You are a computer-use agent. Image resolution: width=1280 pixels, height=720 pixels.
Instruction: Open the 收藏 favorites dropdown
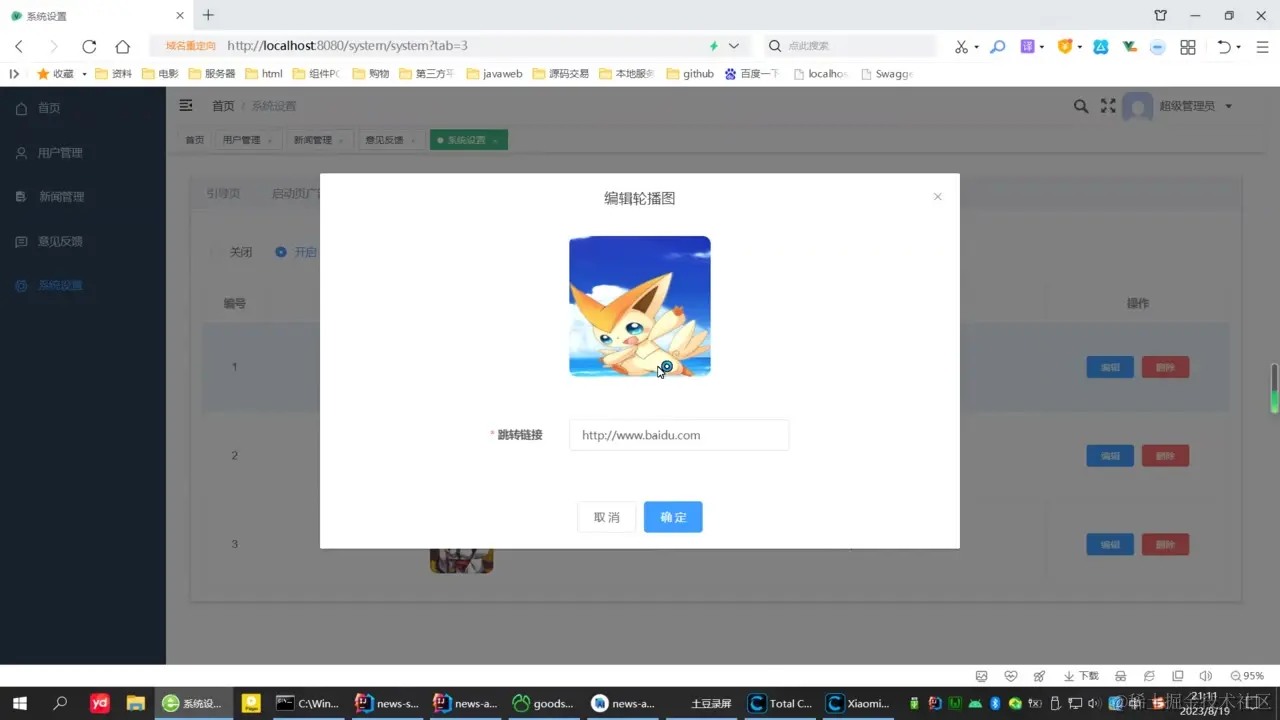62,74
